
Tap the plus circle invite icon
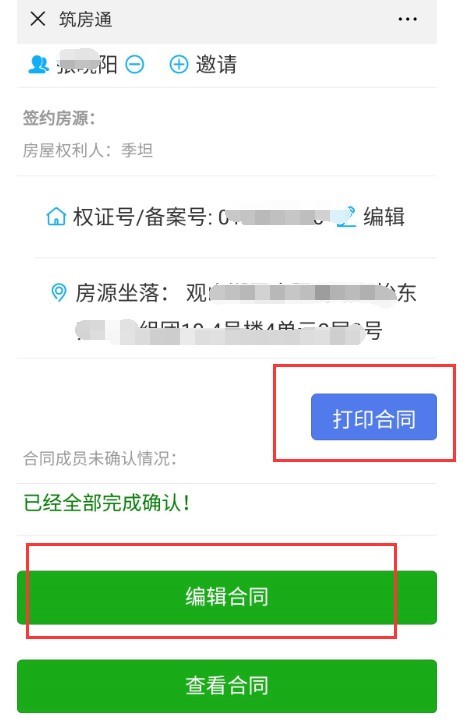[179, 65]
